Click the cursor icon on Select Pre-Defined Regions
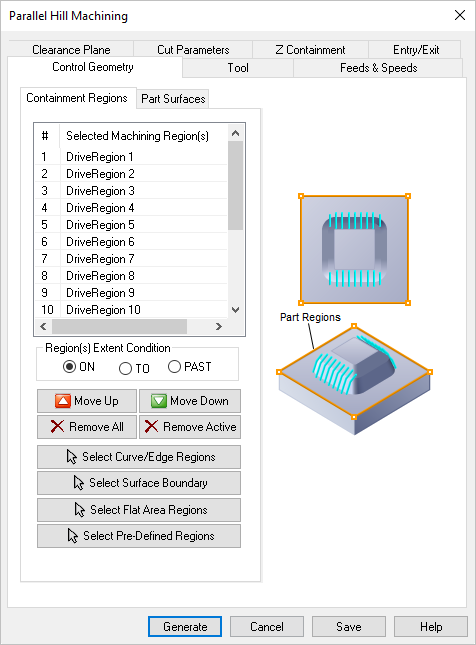Image resolution: width=476 pixels, height=645 pixels. point(72,536)
